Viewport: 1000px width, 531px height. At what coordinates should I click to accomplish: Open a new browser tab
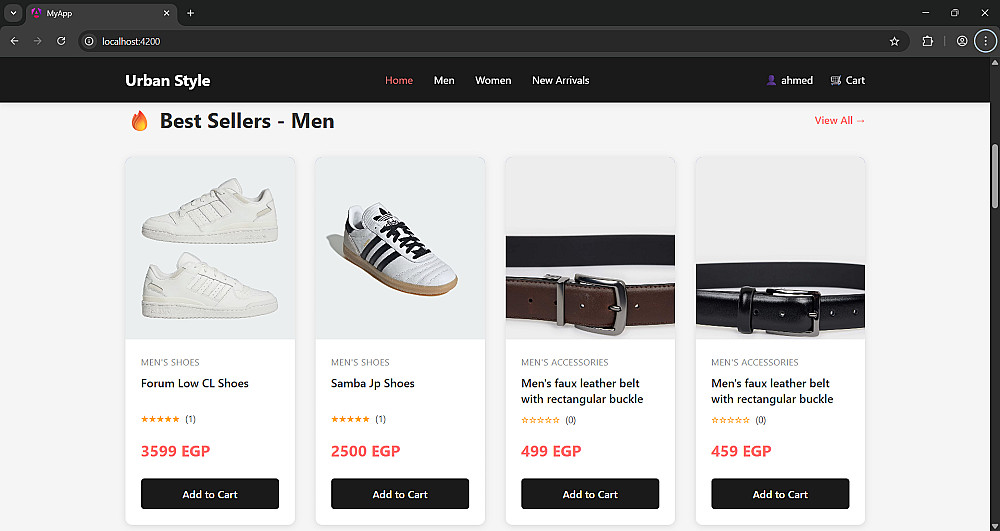(x=190, y=13)
